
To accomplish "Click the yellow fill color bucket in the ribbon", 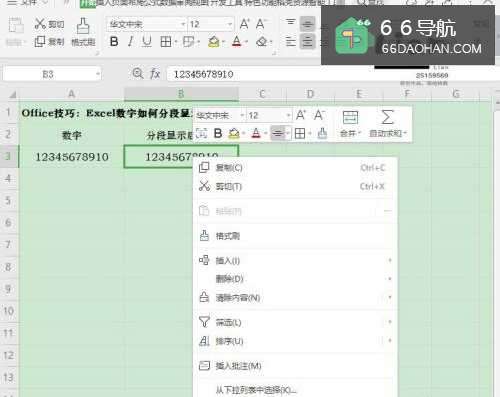I will coord(213,42).
